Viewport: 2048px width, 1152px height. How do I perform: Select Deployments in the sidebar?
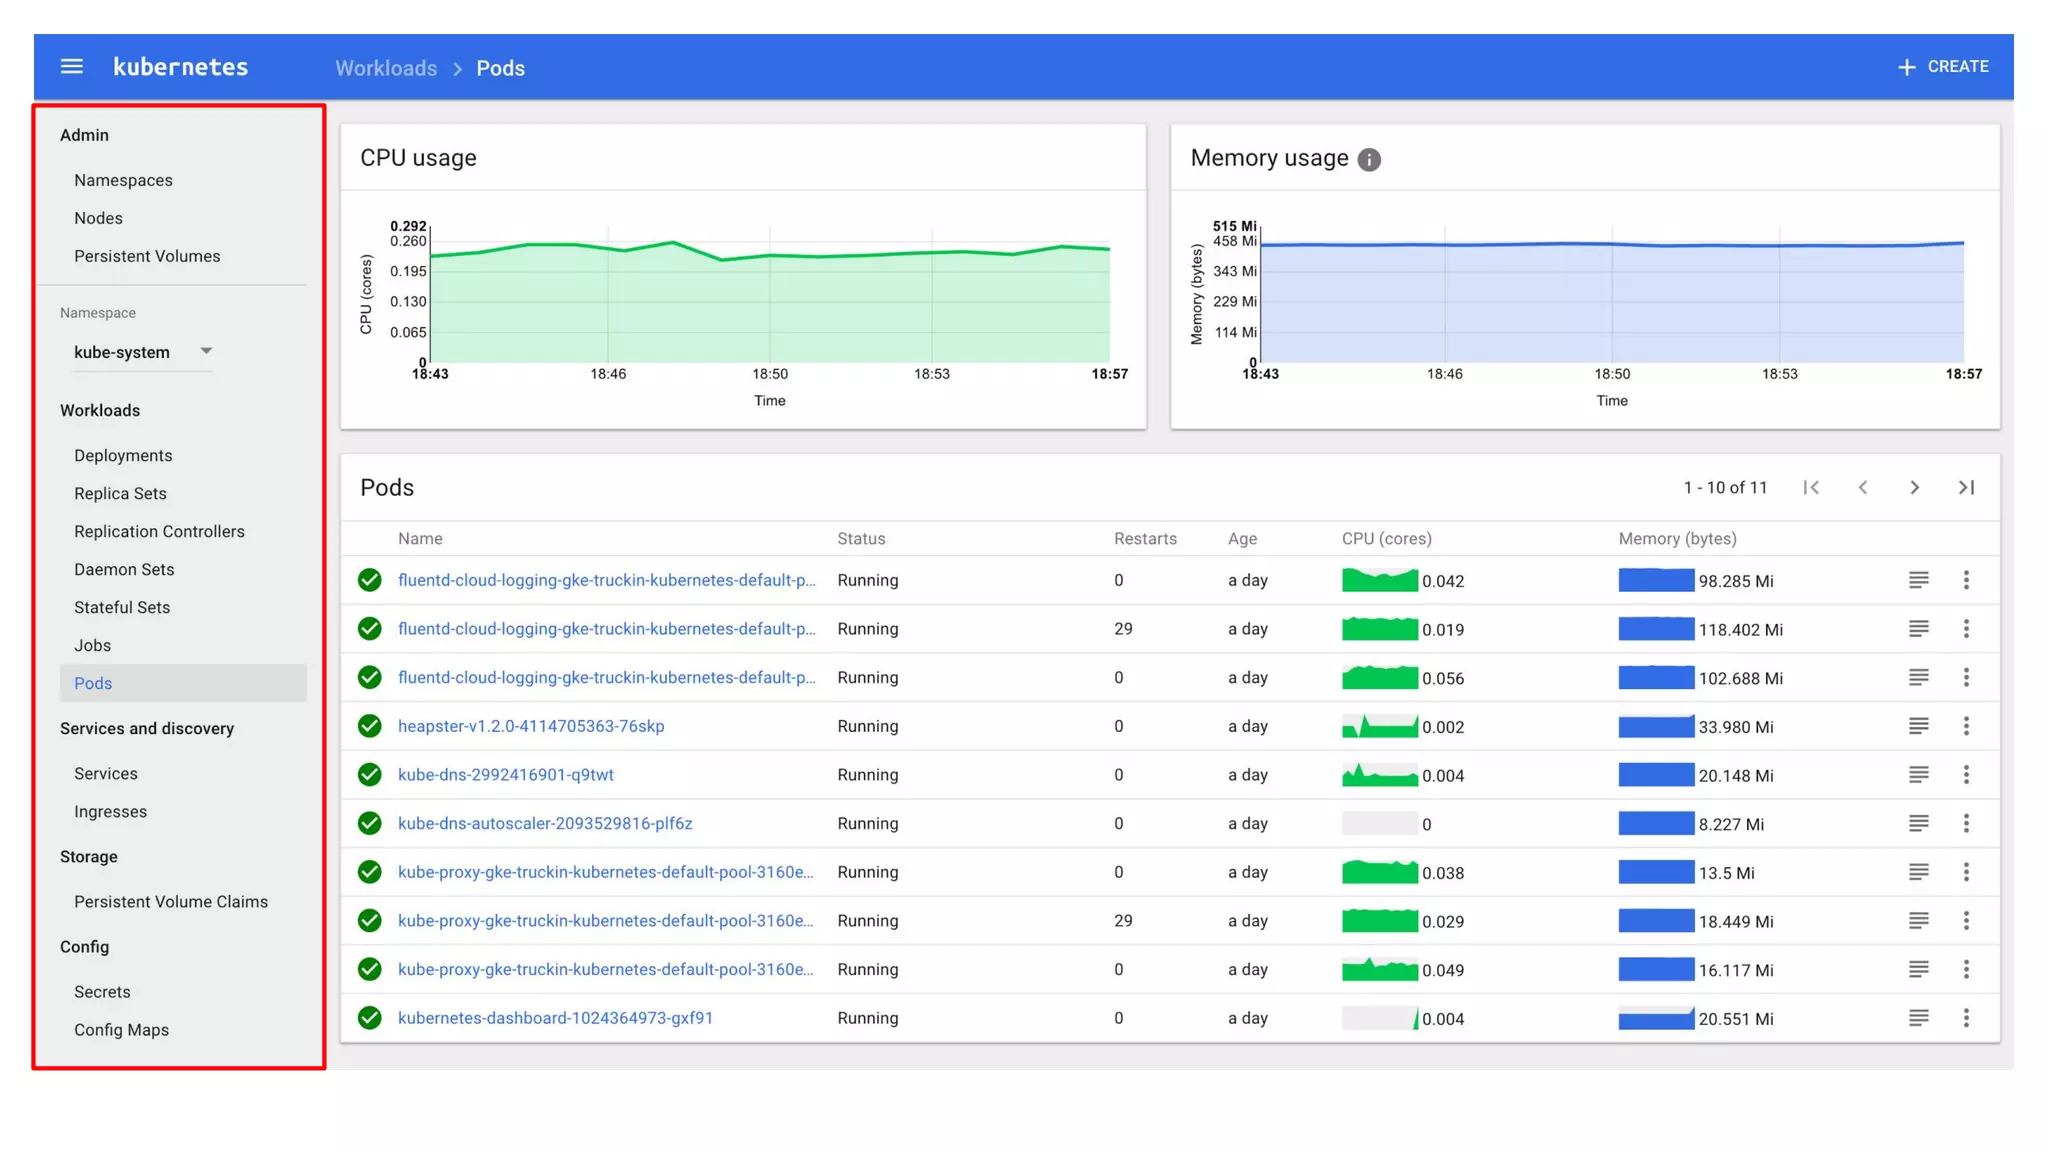123,456
